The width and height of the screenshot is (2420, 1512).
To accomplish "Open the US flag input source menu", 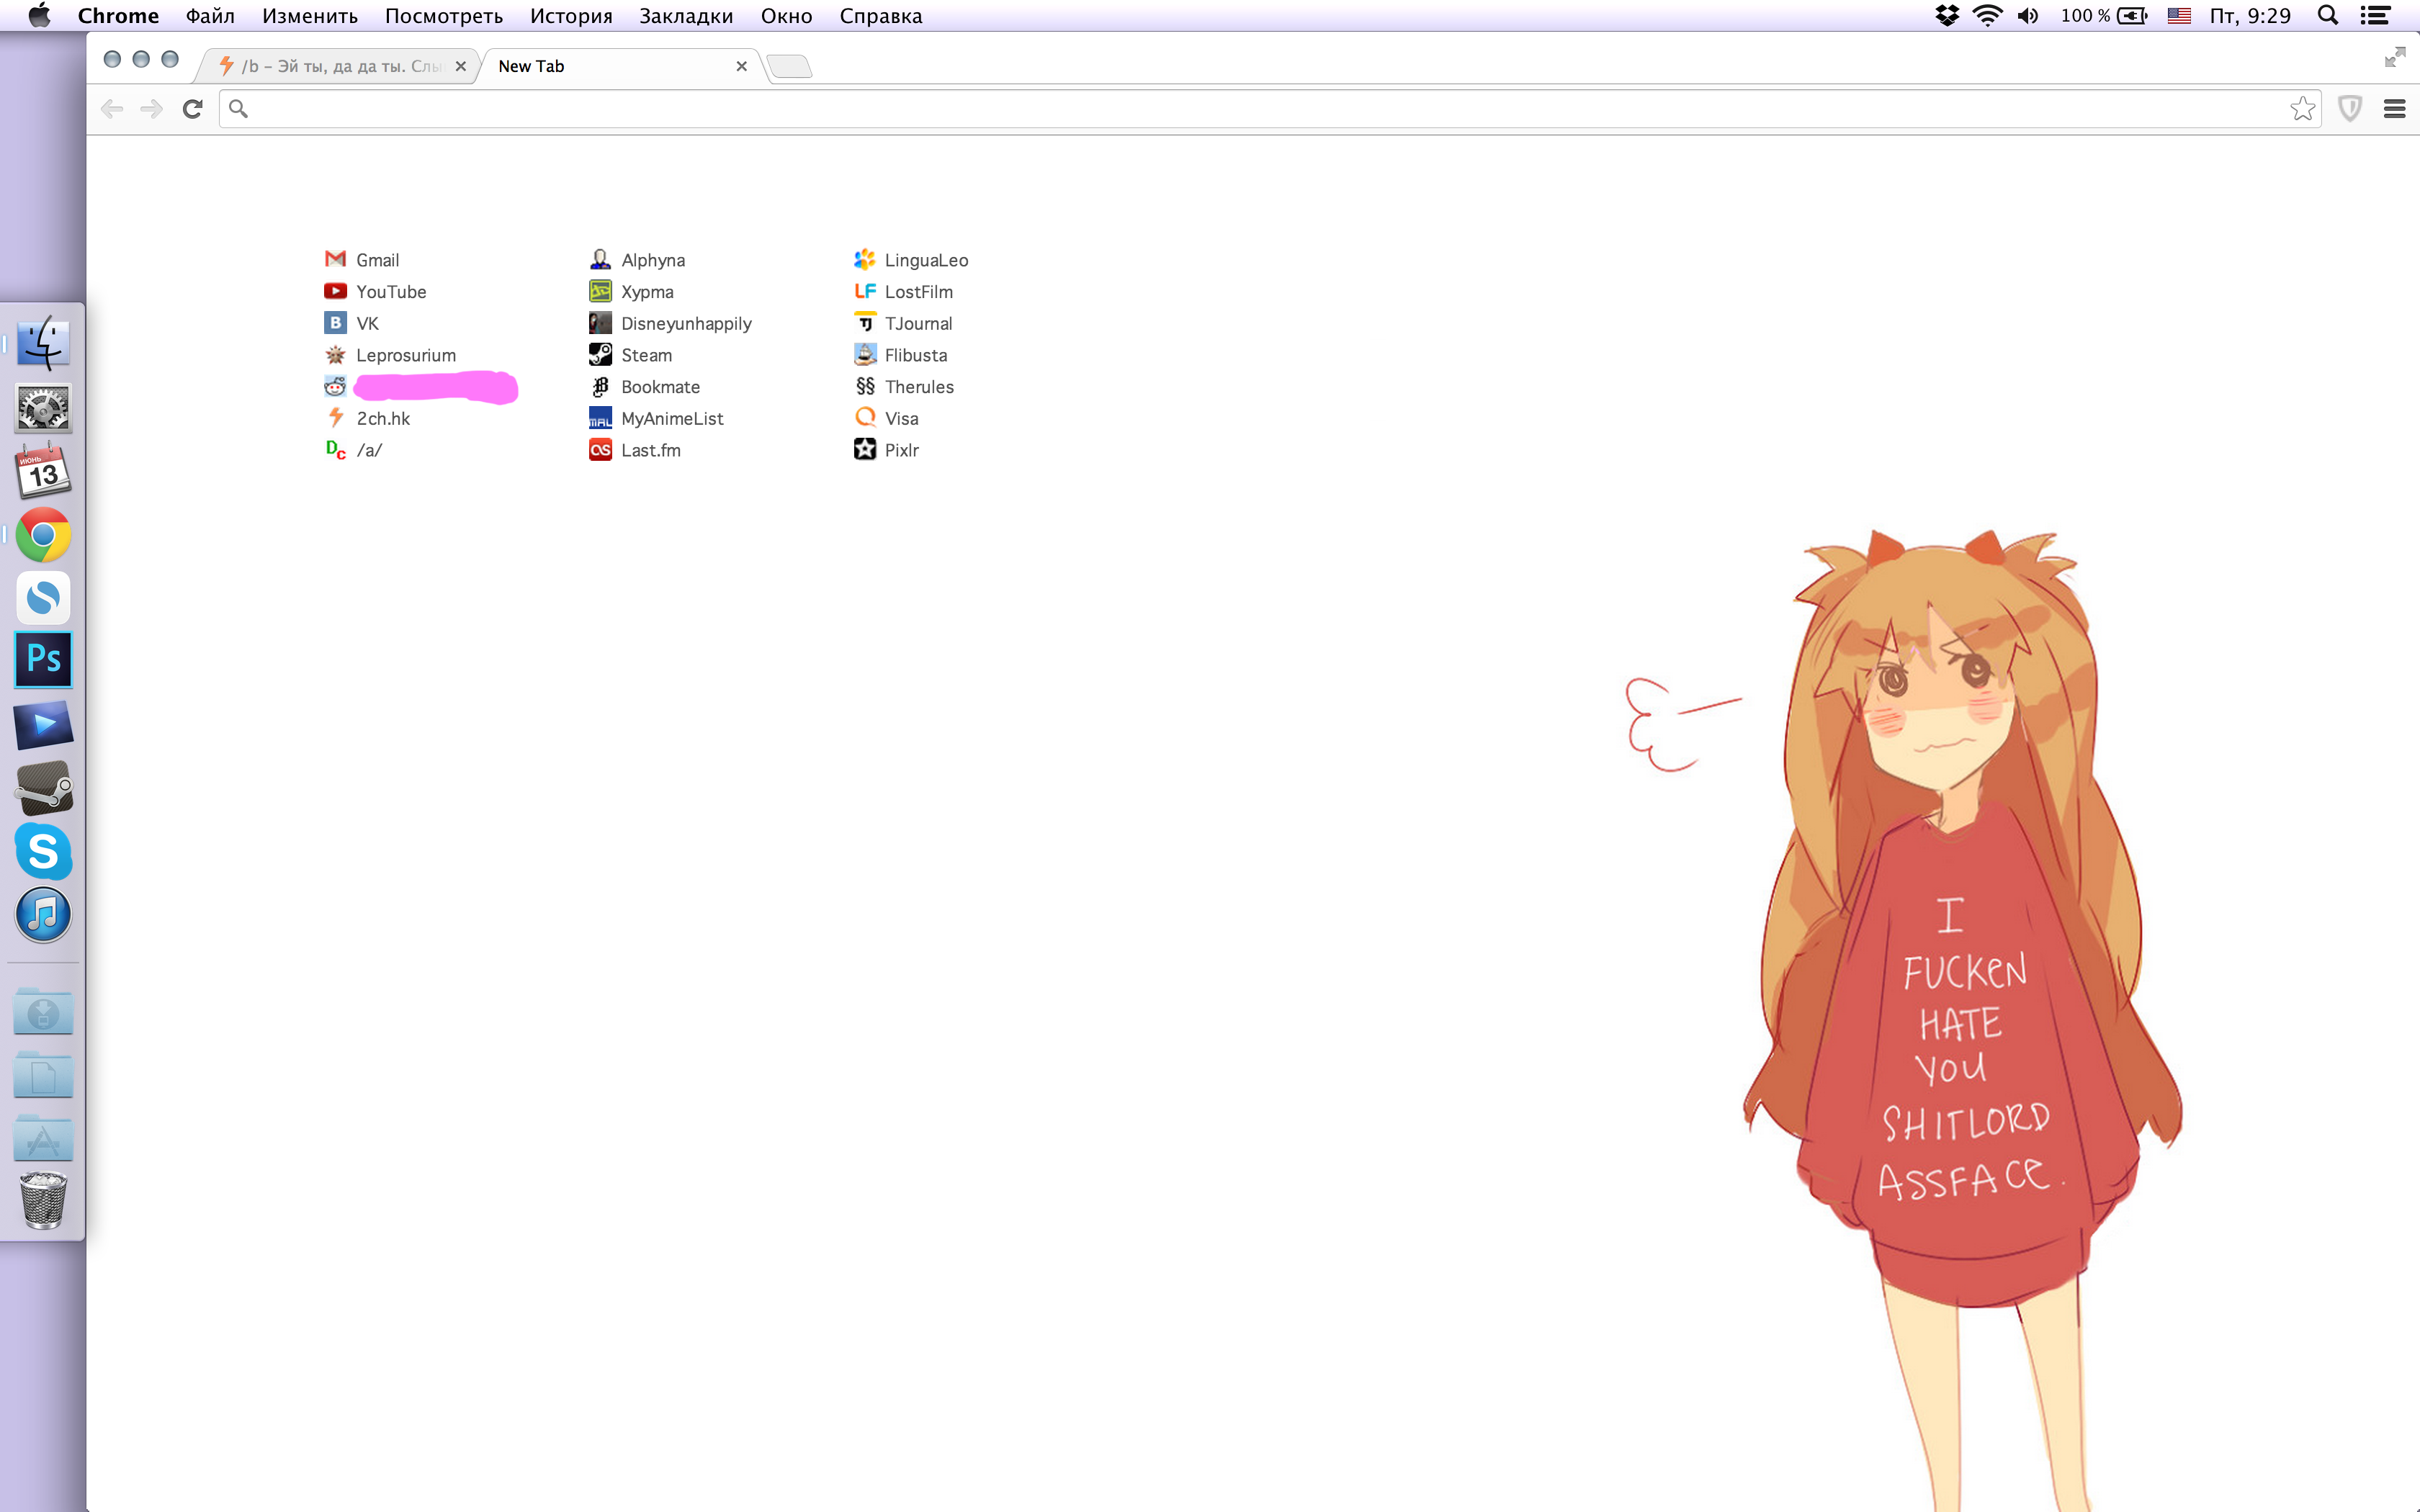I will coord(2179,16).
